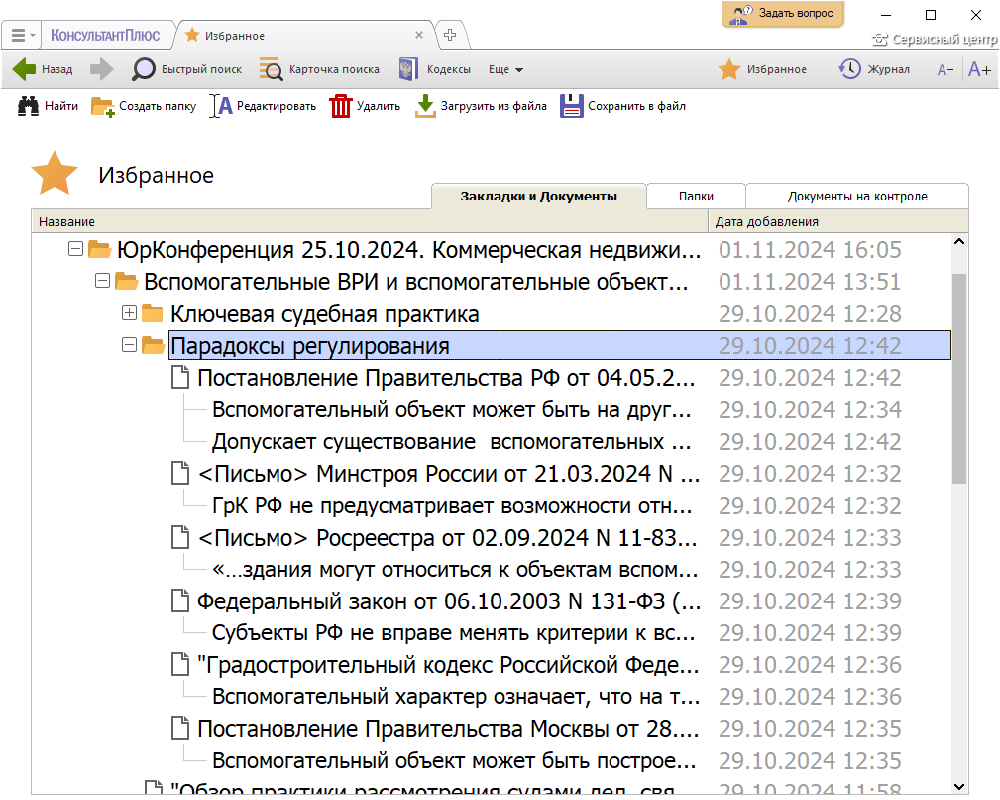Switch to the Папки tab
Image resolution: width=1000 pixels, height=800 pixels.
696,196
